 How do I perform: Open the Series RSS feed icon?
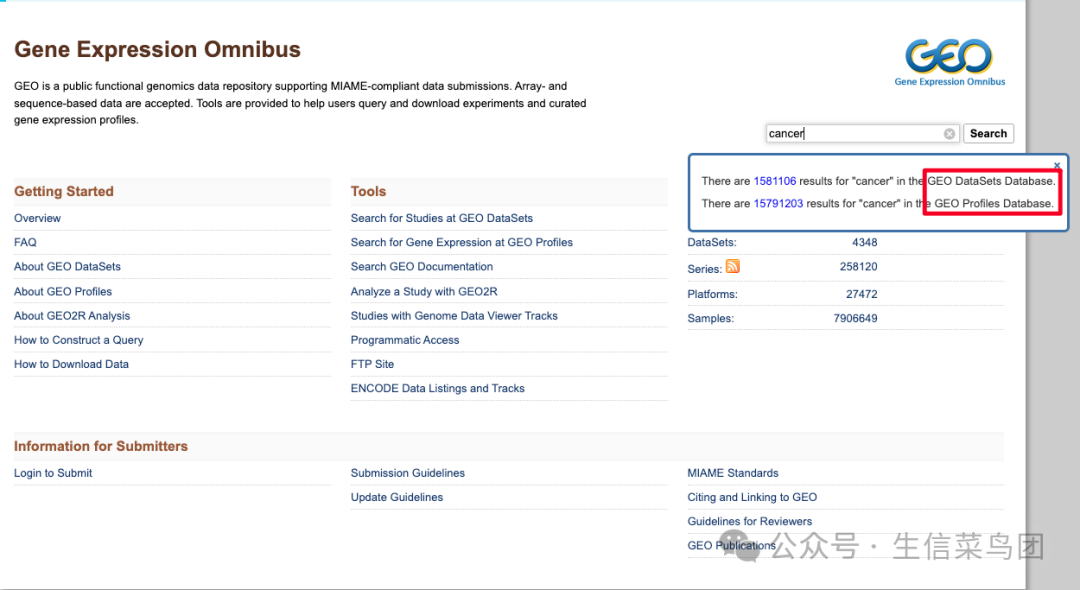click(x=733, y=266)
